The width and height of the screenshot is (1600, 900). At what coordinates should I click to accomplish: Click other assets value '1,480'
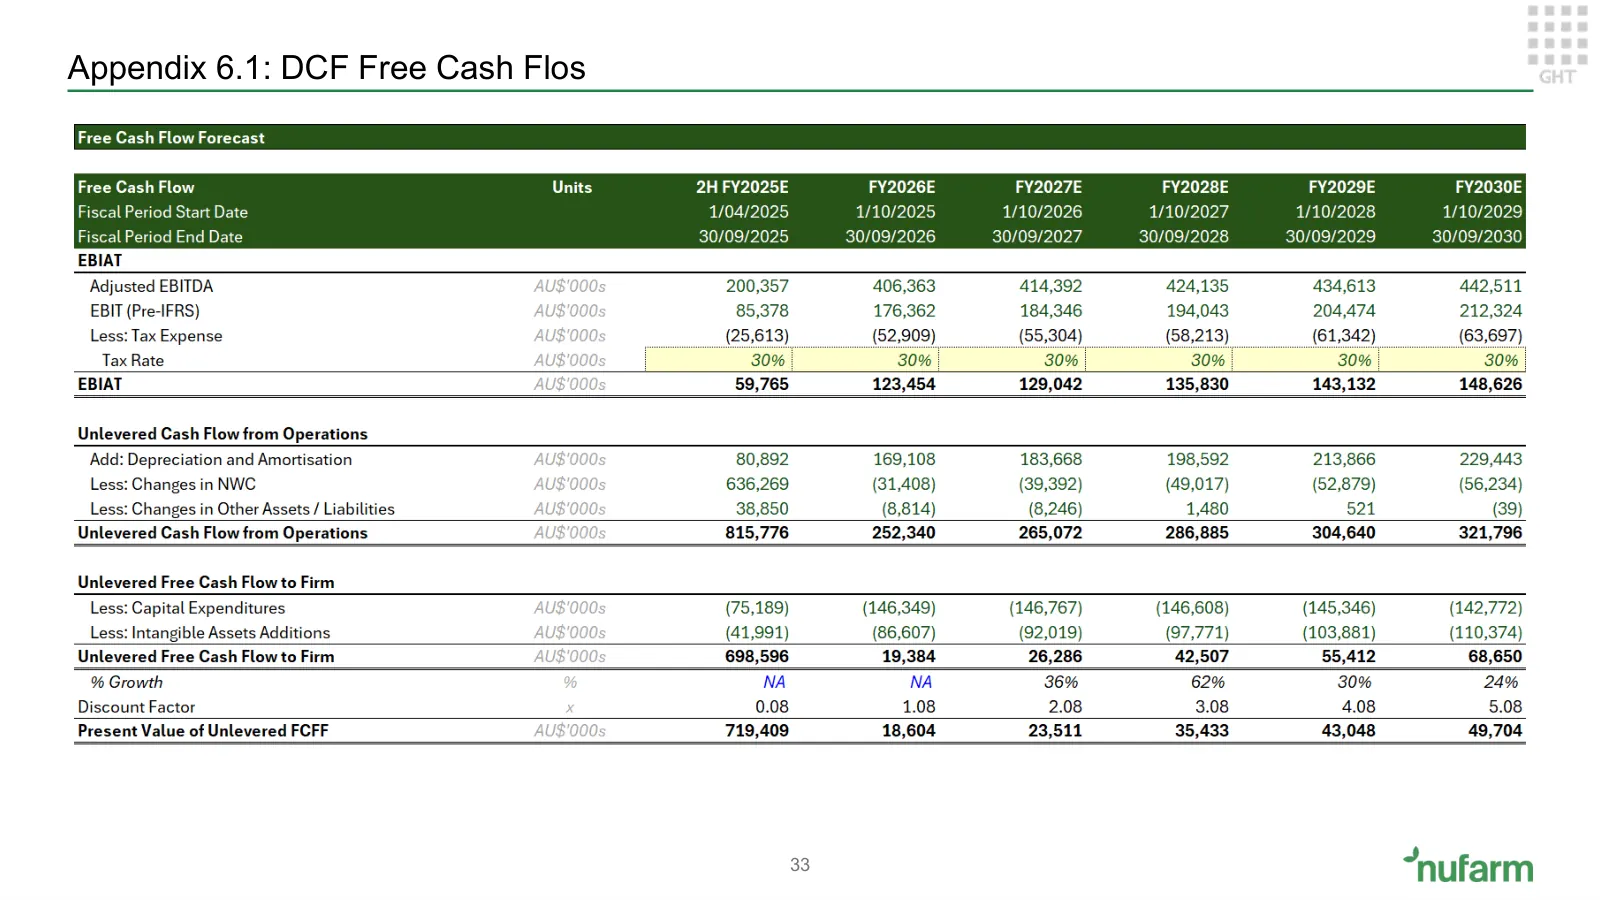pyautogui.click(x=1207, y=509)
